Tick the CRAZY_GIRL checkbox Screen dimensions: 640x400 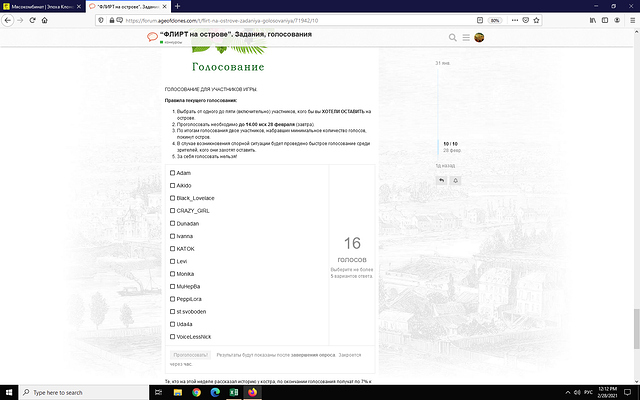[173, 211]
